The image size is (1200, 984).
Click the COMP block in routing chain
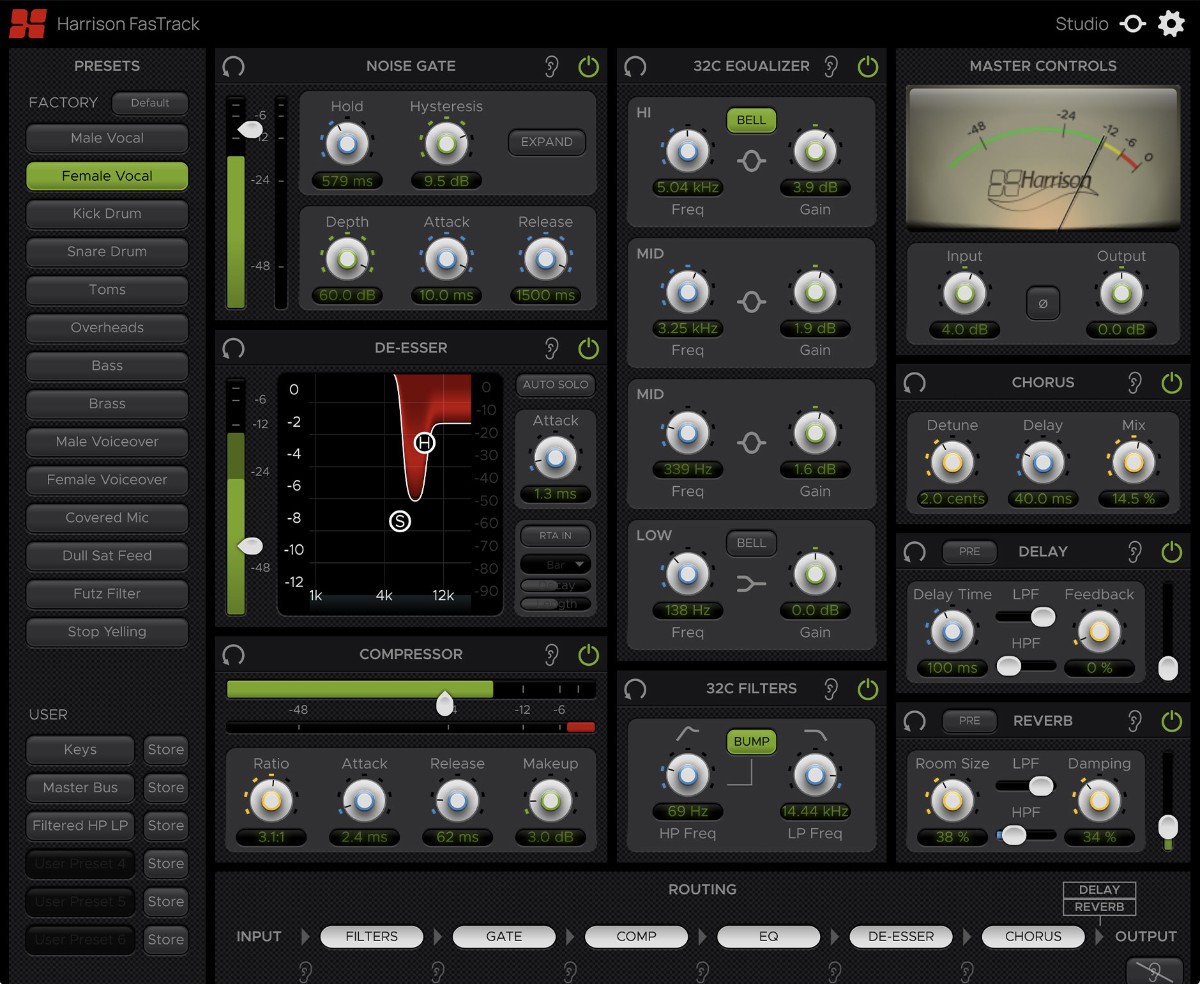coord(636,937)
